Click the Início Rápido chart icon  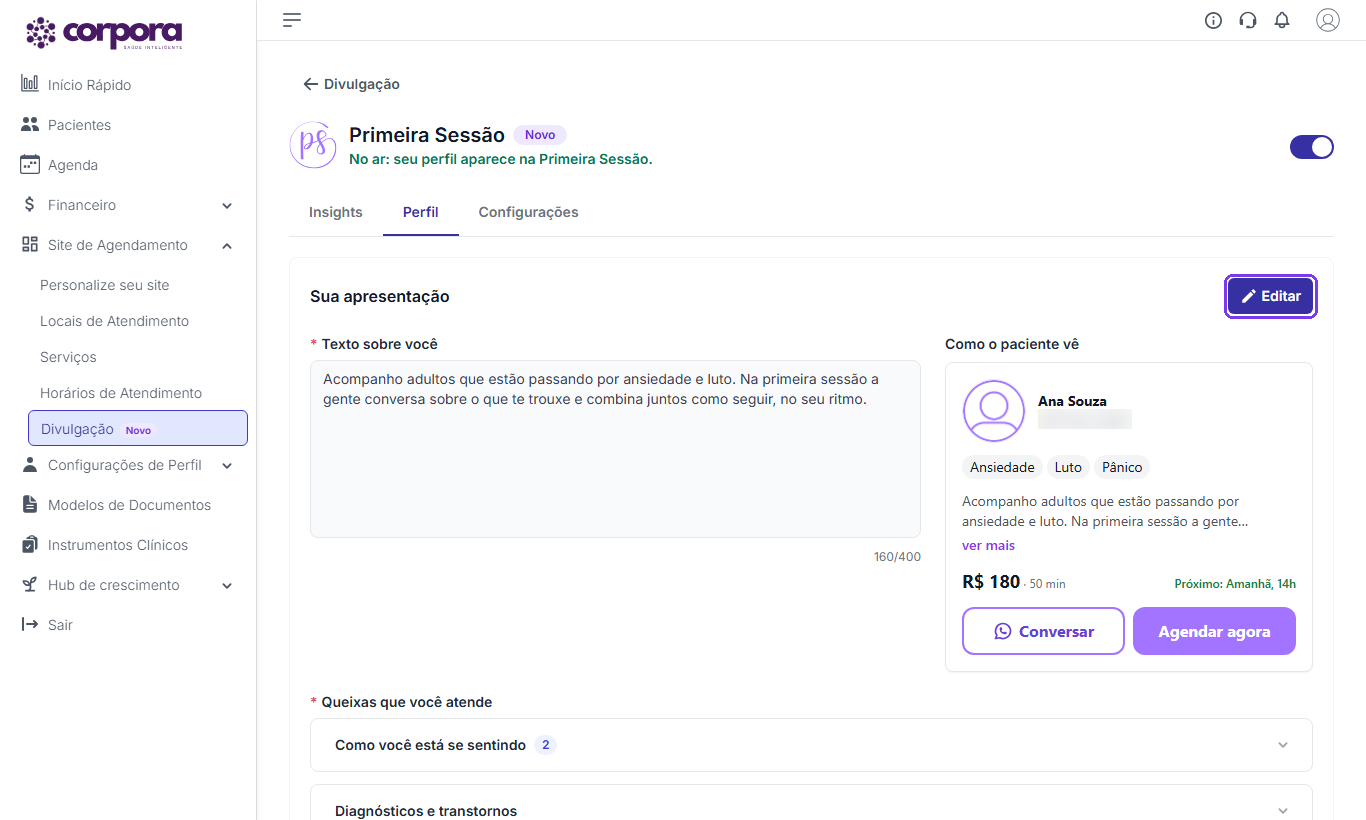pos(30,84)
